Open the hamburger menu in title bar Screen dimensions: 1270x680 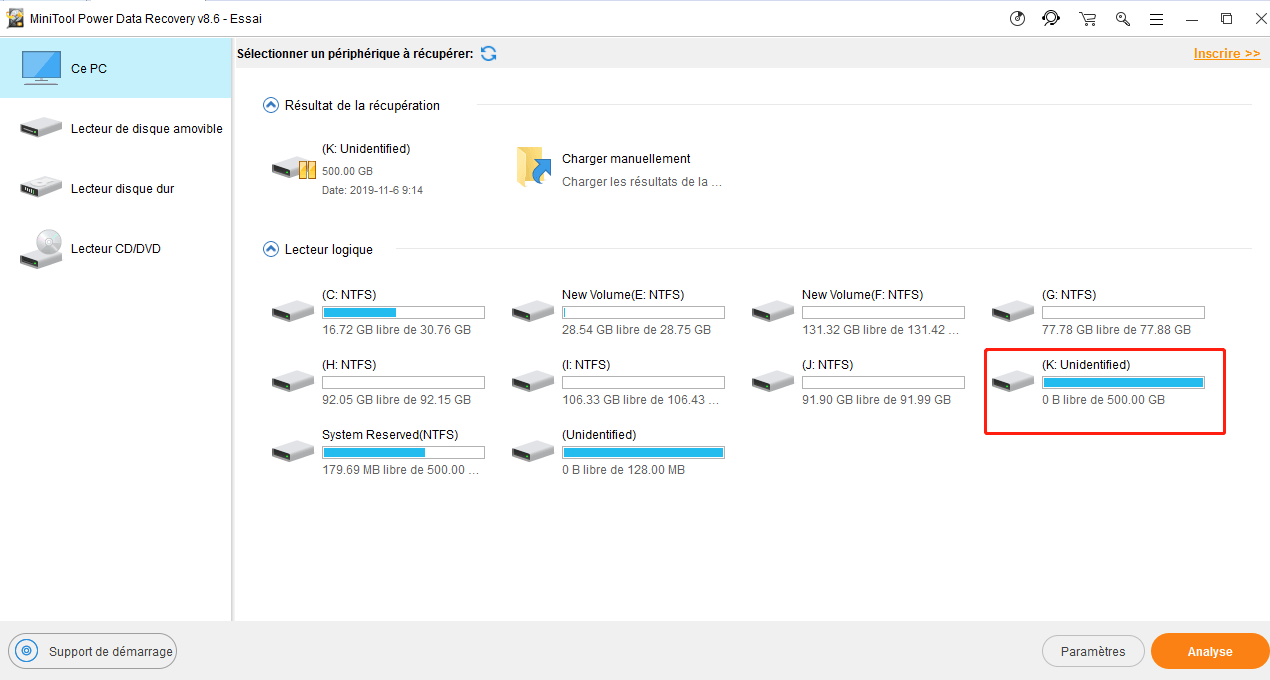pos(1157,18)
